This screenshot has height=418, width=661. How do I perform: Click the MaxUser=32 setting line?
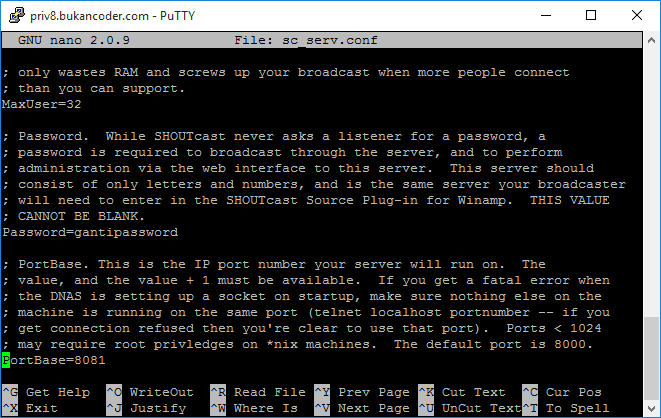click(x=42, y=104)
